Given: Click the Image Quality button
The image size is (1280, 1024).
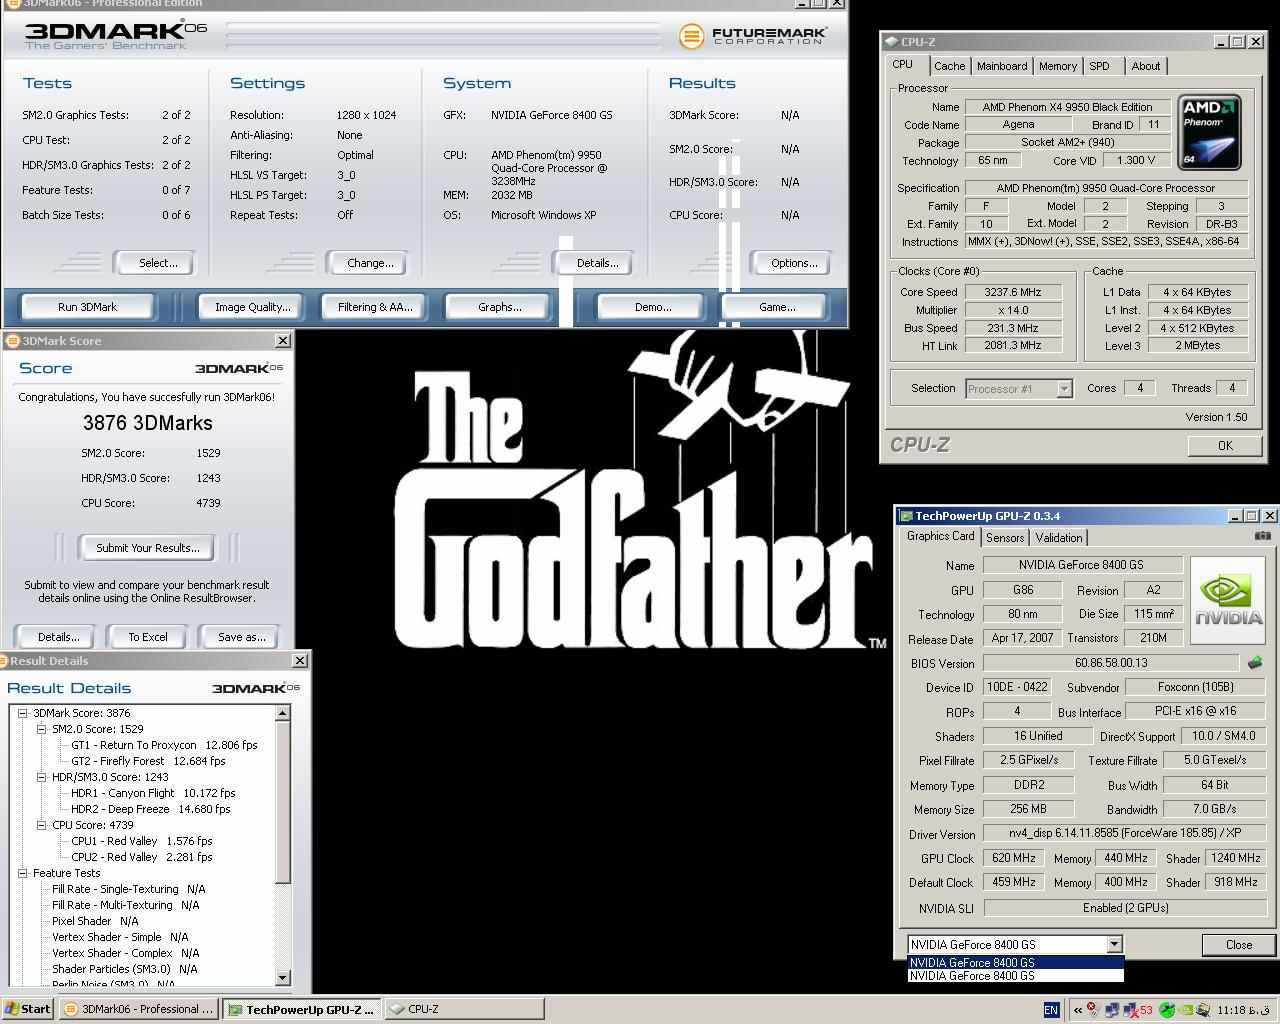Looking at the screenshot, I should click(252, 307).
